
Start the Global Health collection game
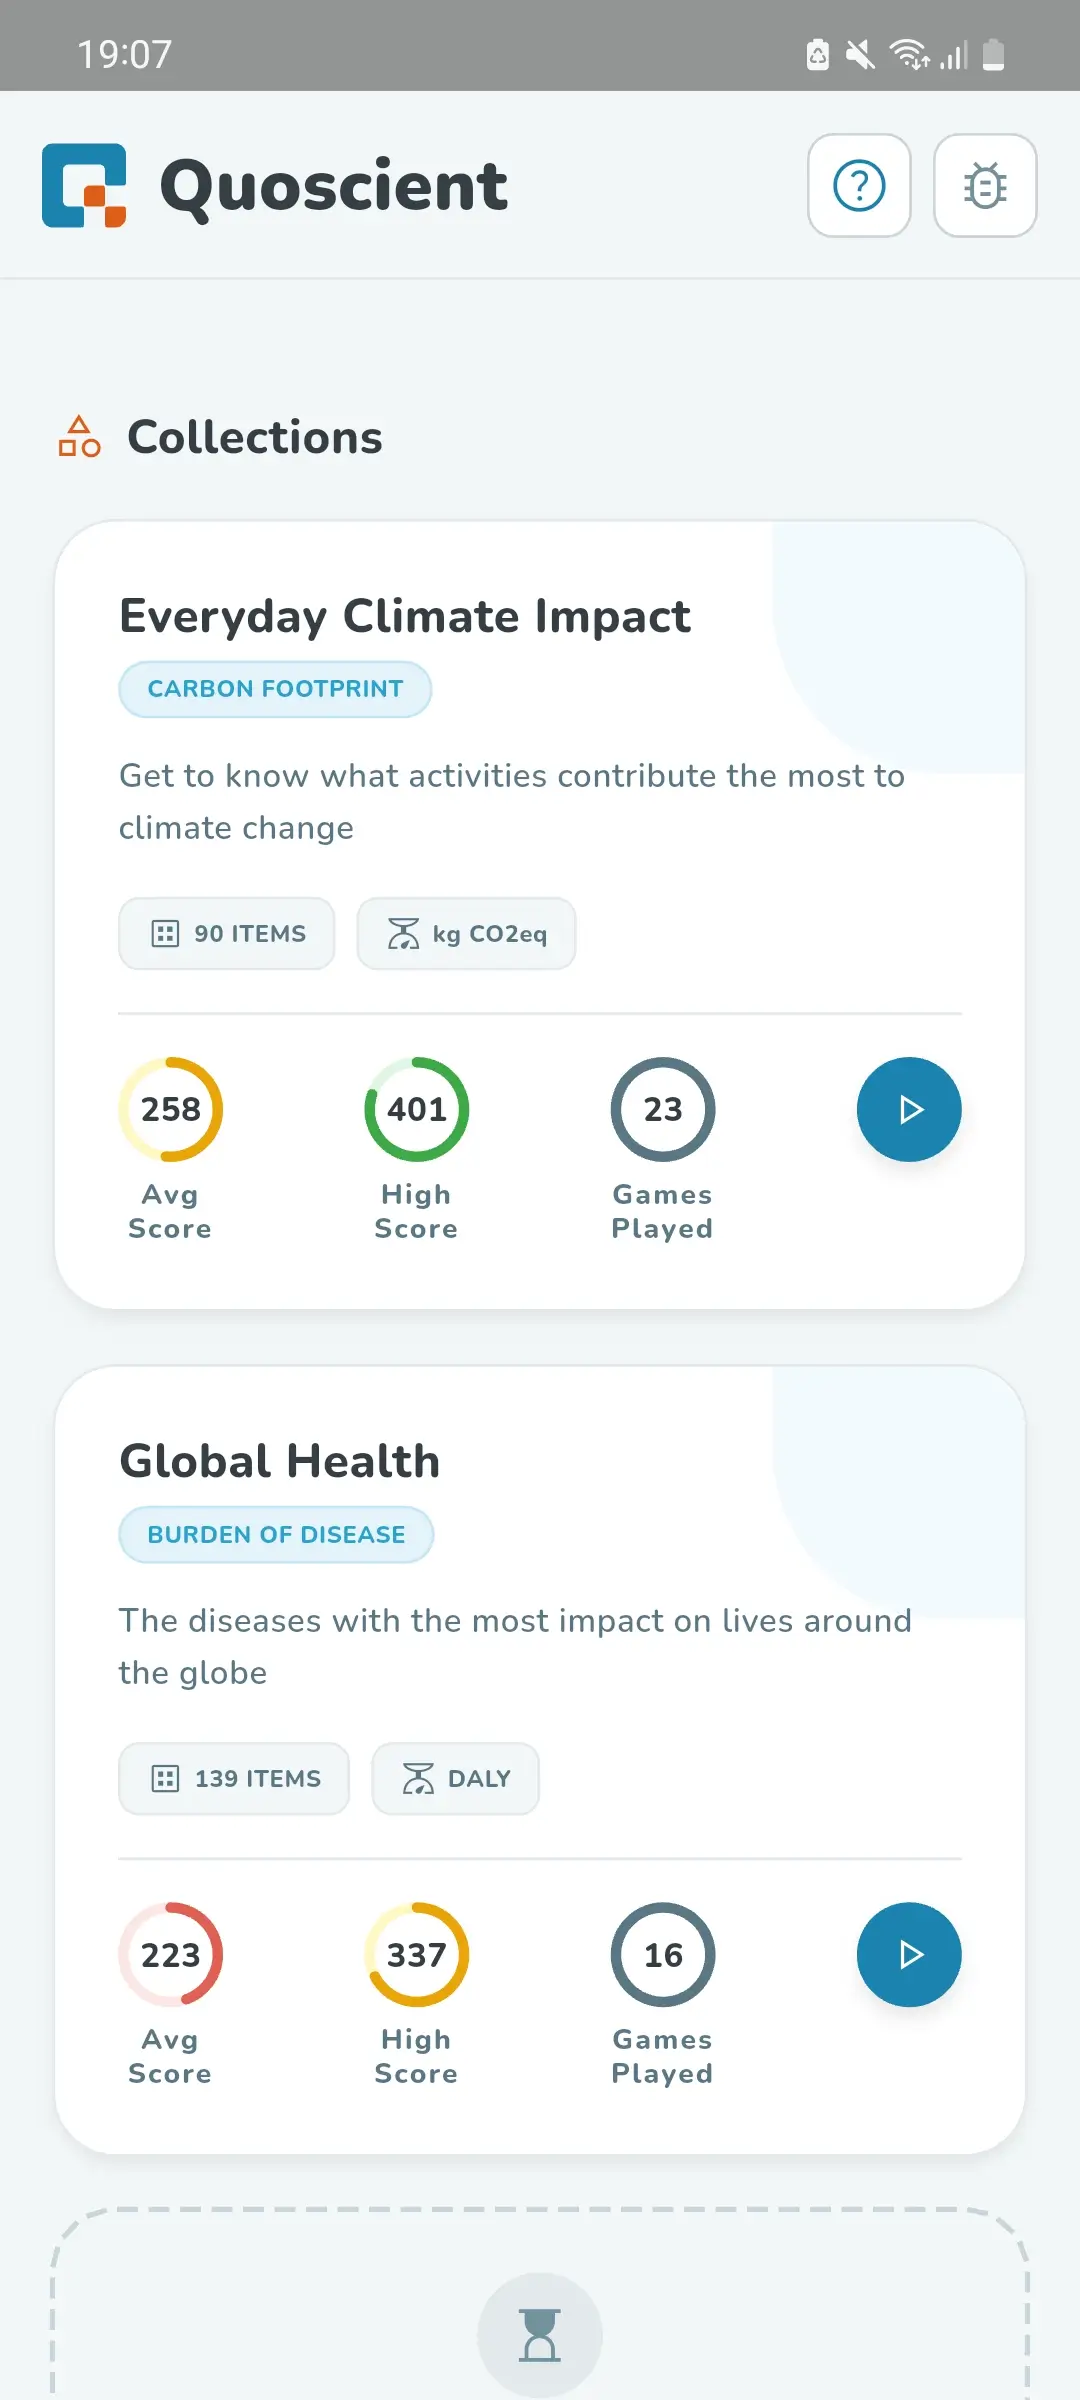[x=909, y=1954]
